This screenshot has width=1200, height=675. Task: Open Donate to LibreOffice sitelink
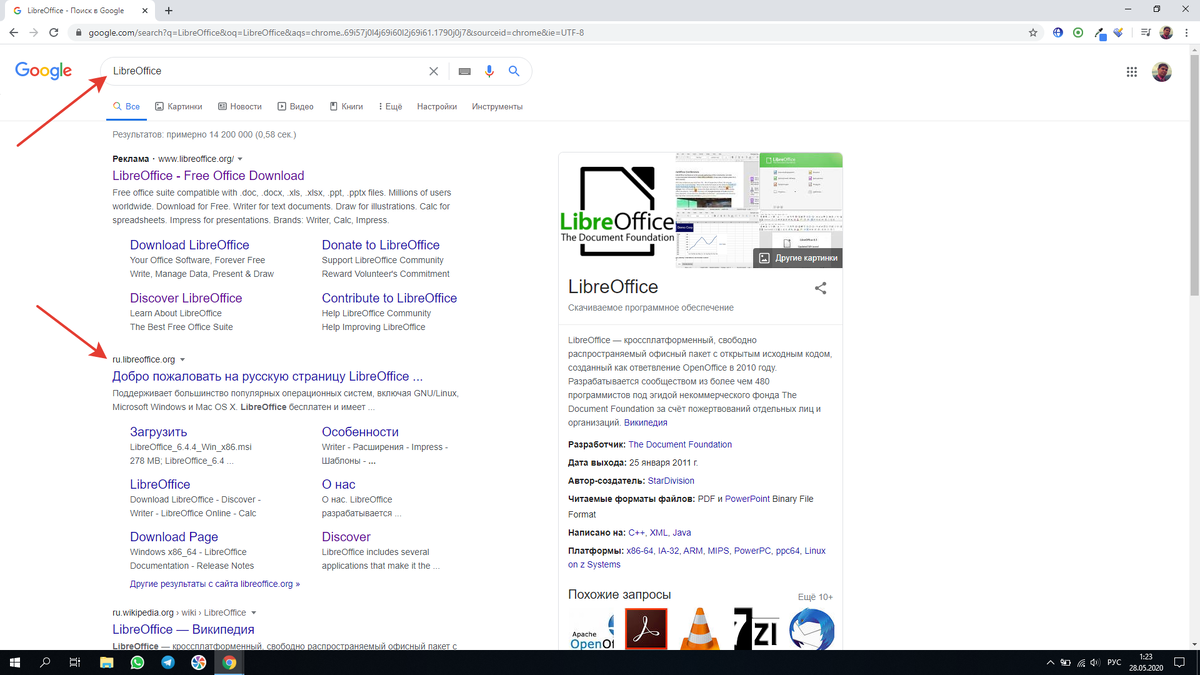tap(381, 245)
